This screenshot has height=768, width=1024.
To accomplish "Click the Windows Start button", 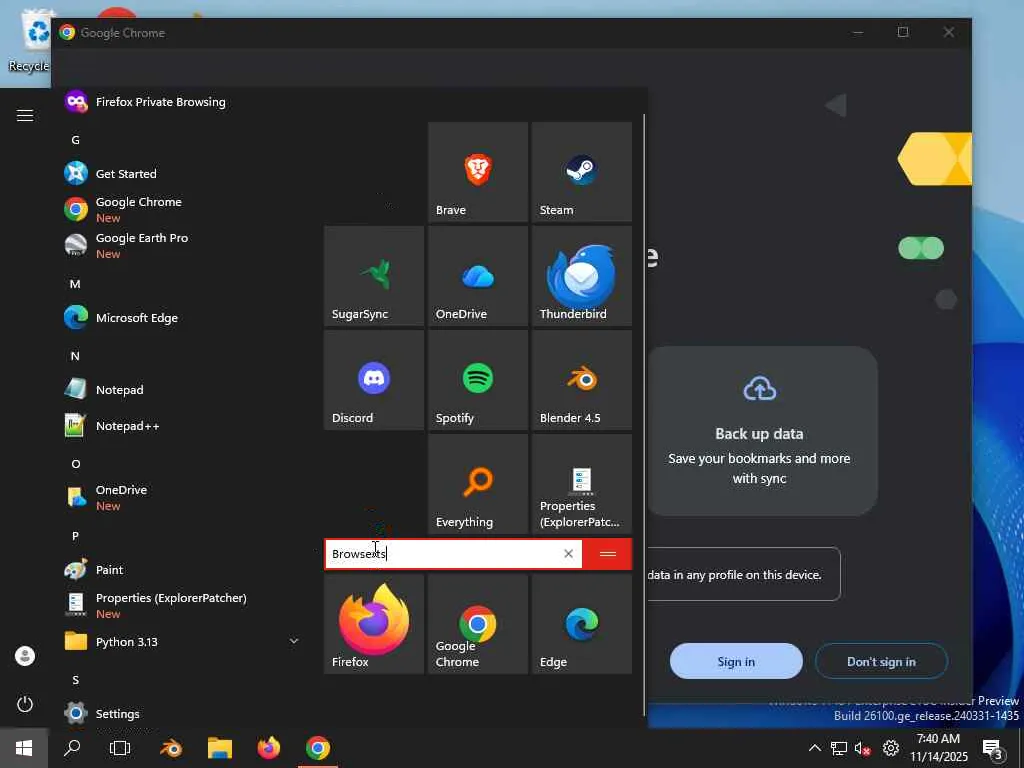I will point(24,748).
